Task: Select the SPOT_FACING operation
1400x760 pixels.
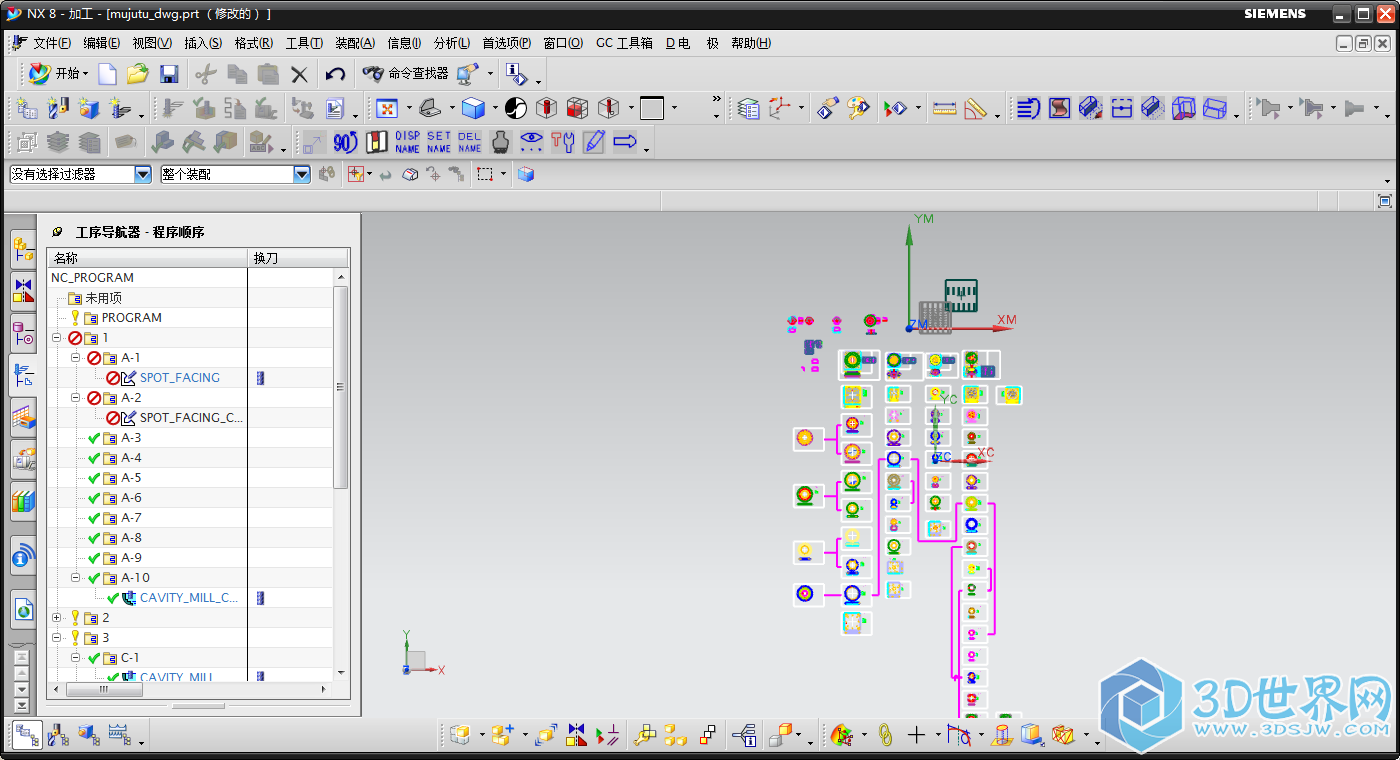Action: (180, 378)
